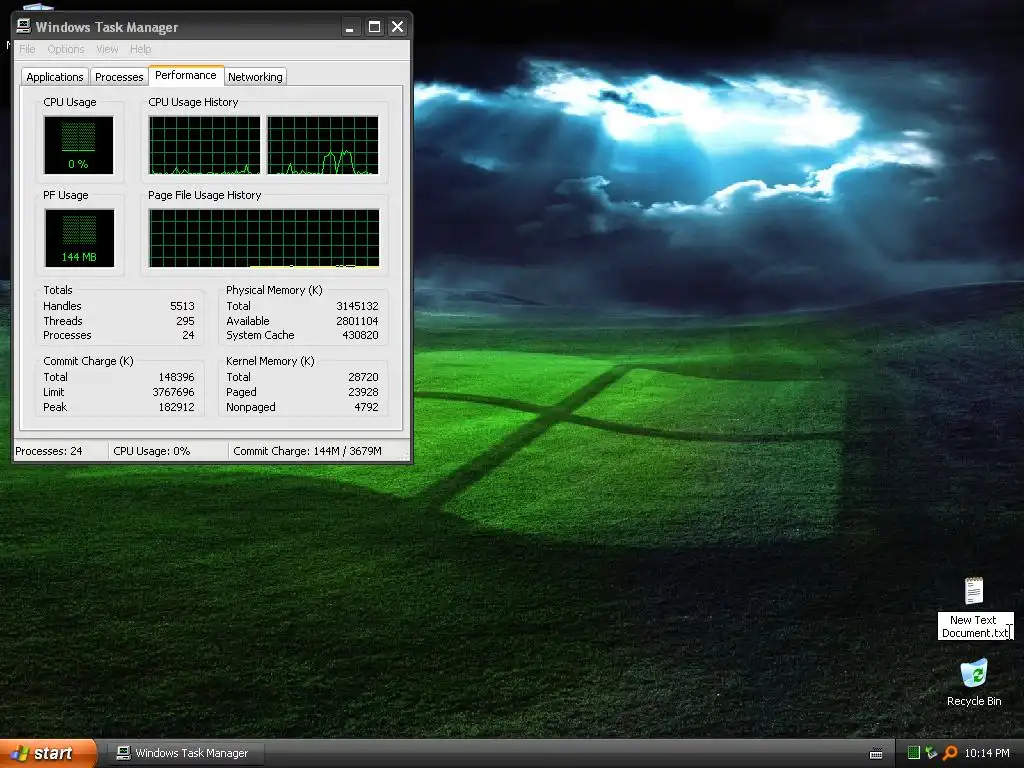
Task: Click the Commit Charge (K) group heading
Action: pos(88,361)
